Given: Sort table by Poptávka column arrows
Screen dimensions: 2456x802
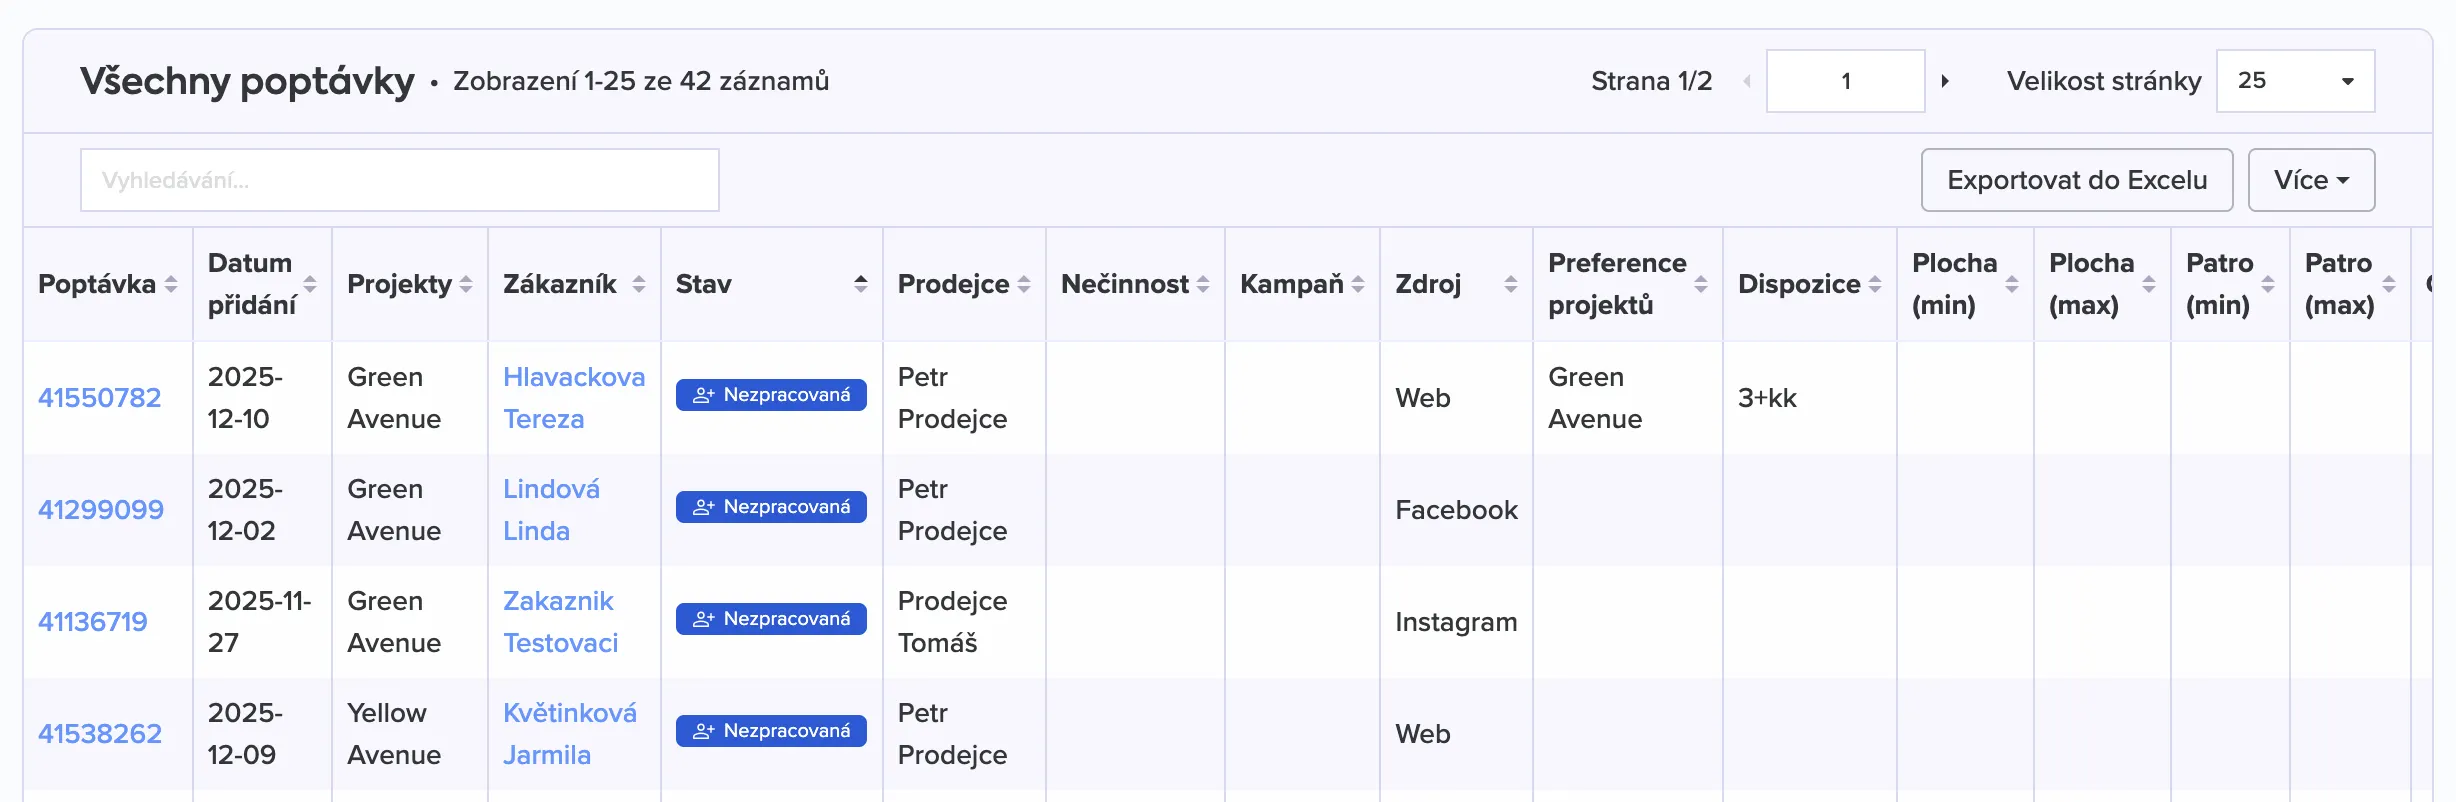Looking at the screenshot, I should (171, 285).
